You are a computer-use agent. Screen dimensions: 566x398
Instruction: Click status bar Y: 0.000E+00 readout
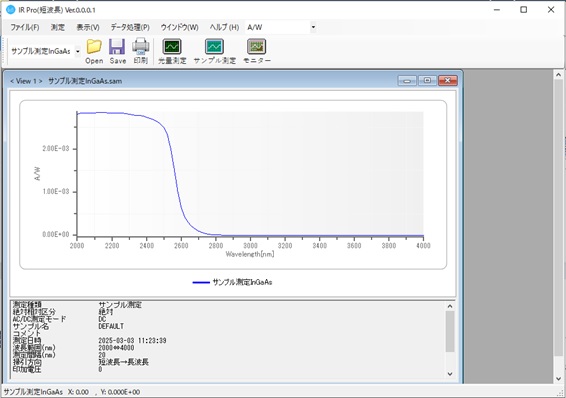[121, 392]
